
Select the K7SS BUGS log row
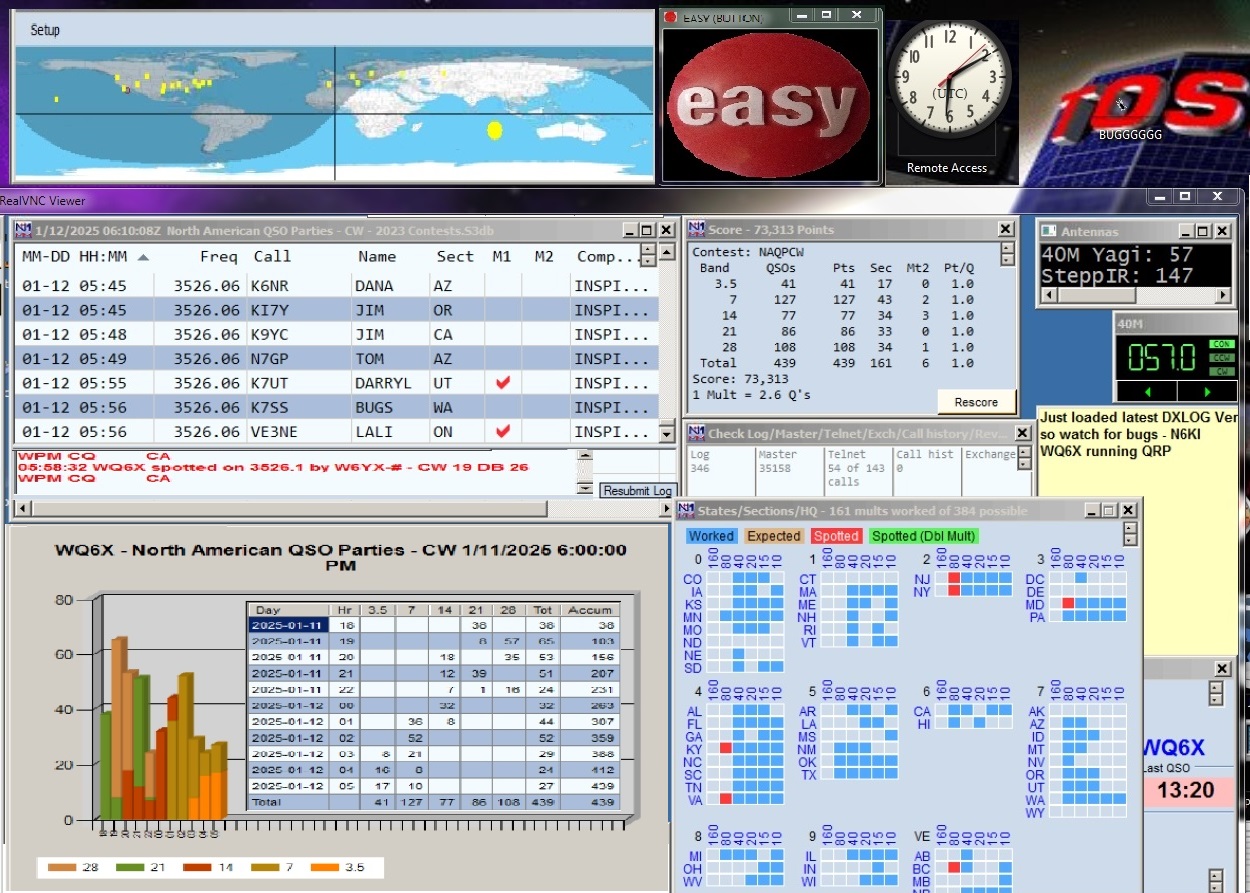[335, 407]
